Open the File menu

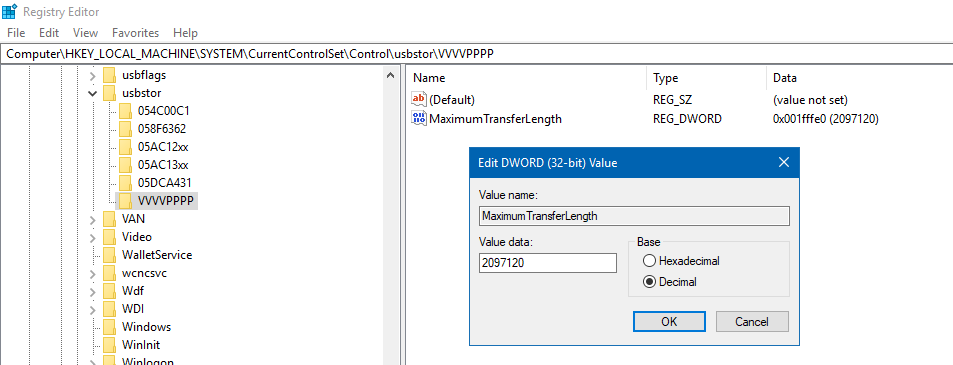[16, 33]
